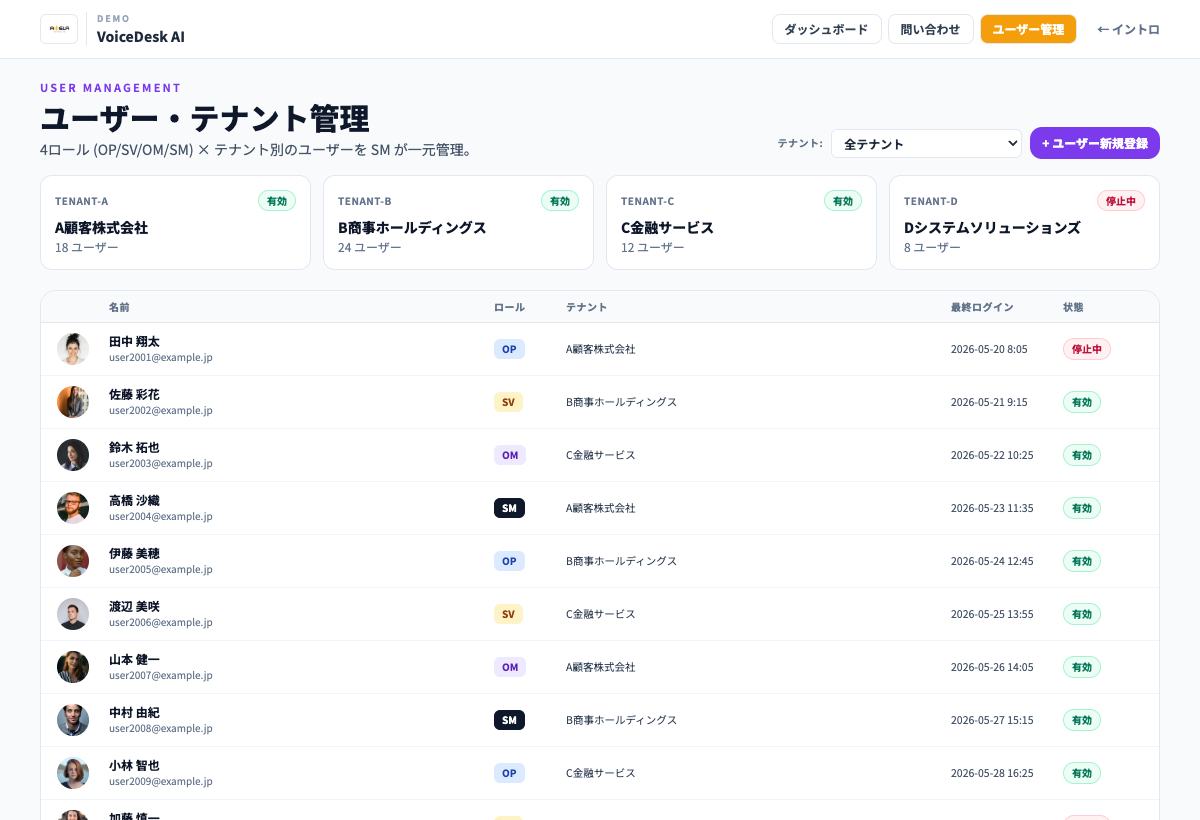Click avatar of 田中 翔太

(x=73, y=349)
